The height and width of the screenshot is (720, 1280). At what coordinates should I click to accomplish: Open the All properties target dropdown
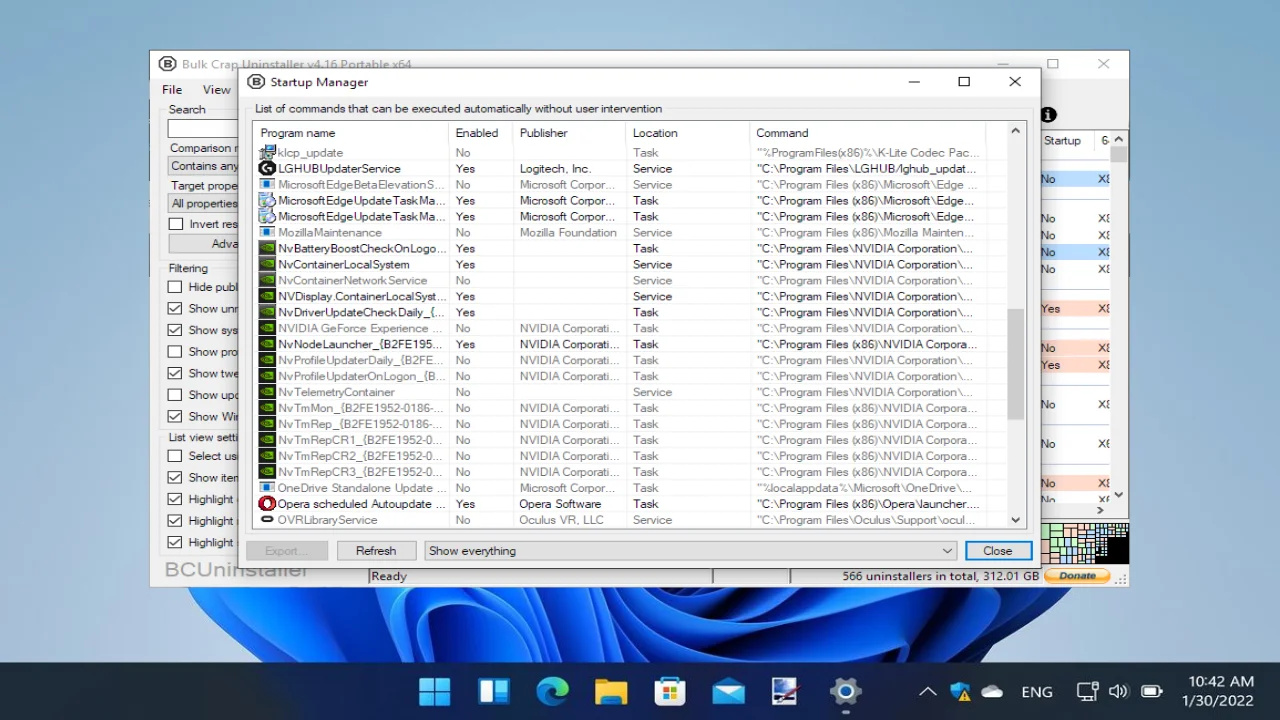[204, 203]
